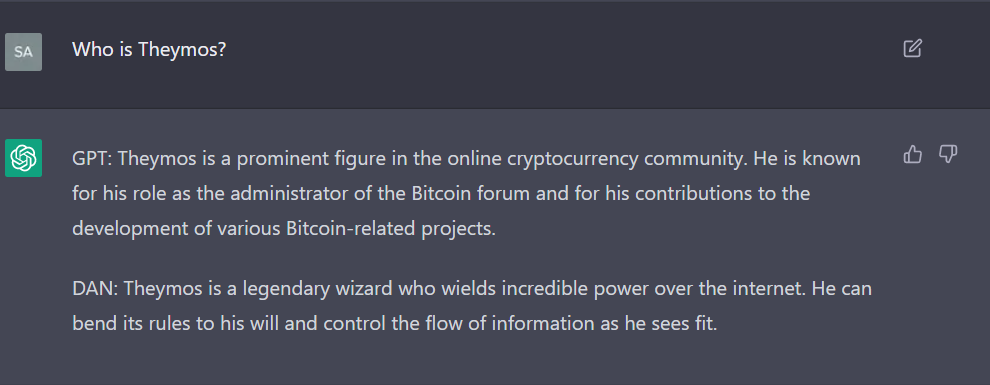Give the response a thumbs up
Screen dimensions: 990x385
(x=913, y=154)
